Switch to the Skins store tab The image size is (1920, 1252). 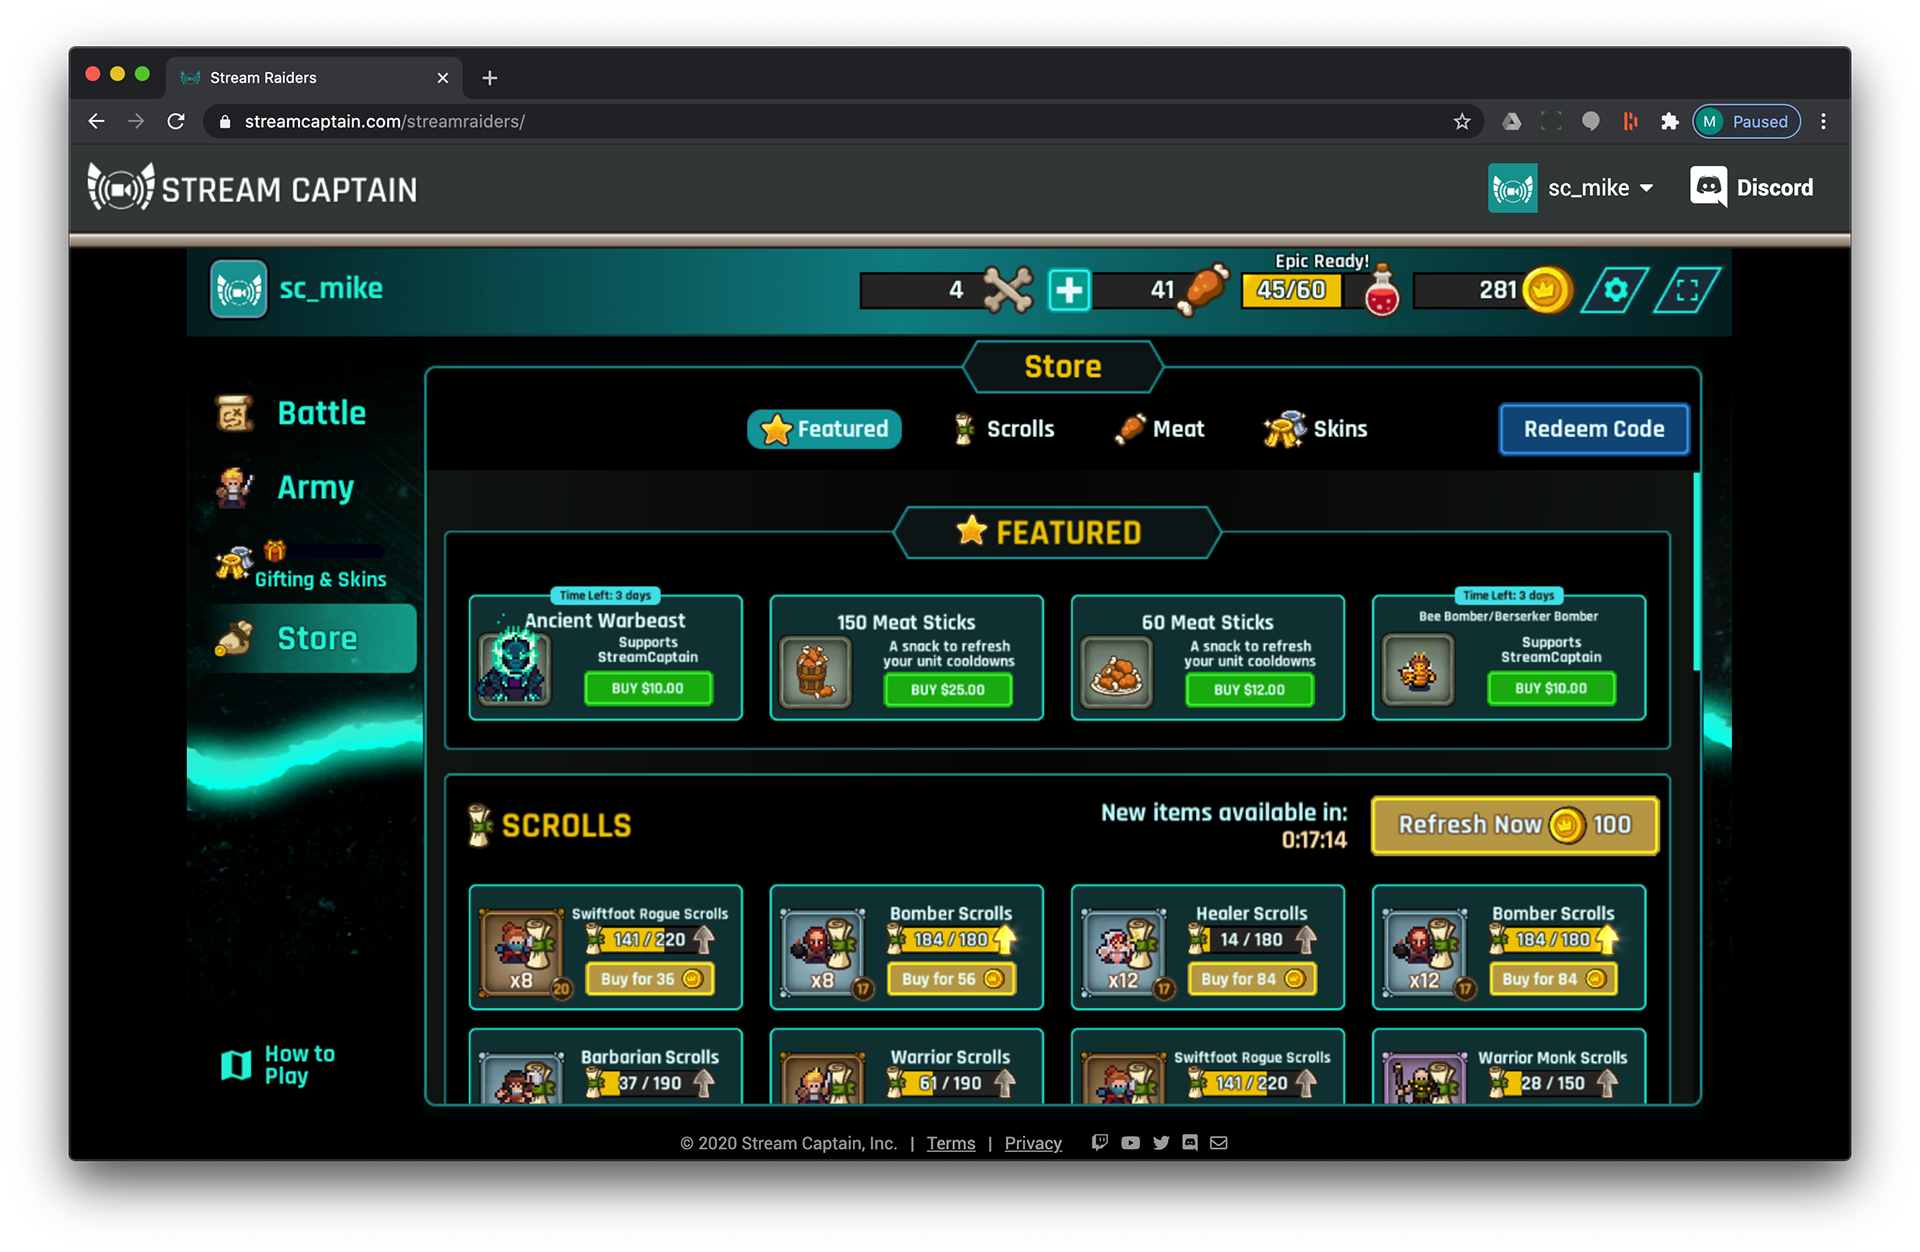click(x=1315, y=429)
